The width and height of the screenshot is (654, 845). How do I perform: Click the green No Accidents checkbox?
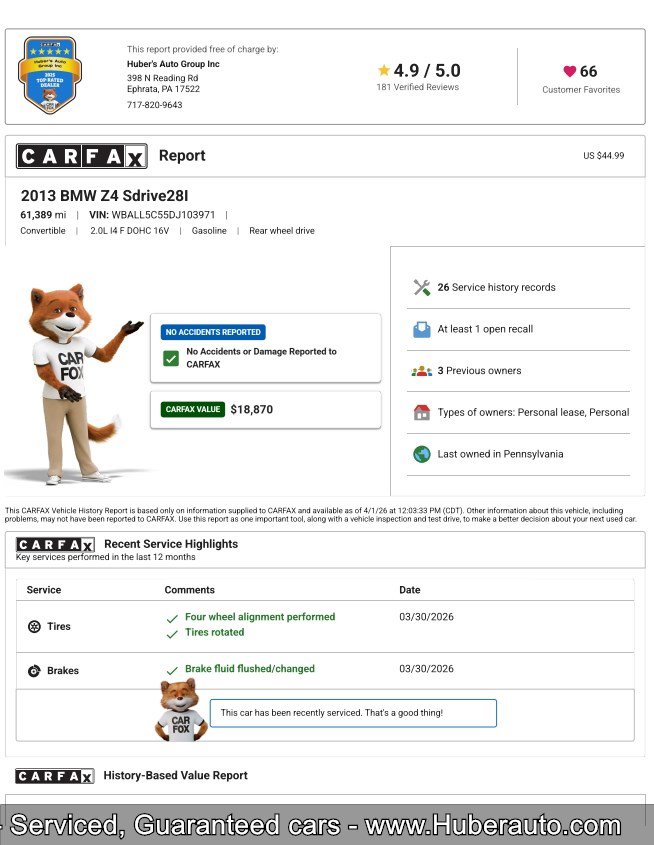tap(171, 358)
